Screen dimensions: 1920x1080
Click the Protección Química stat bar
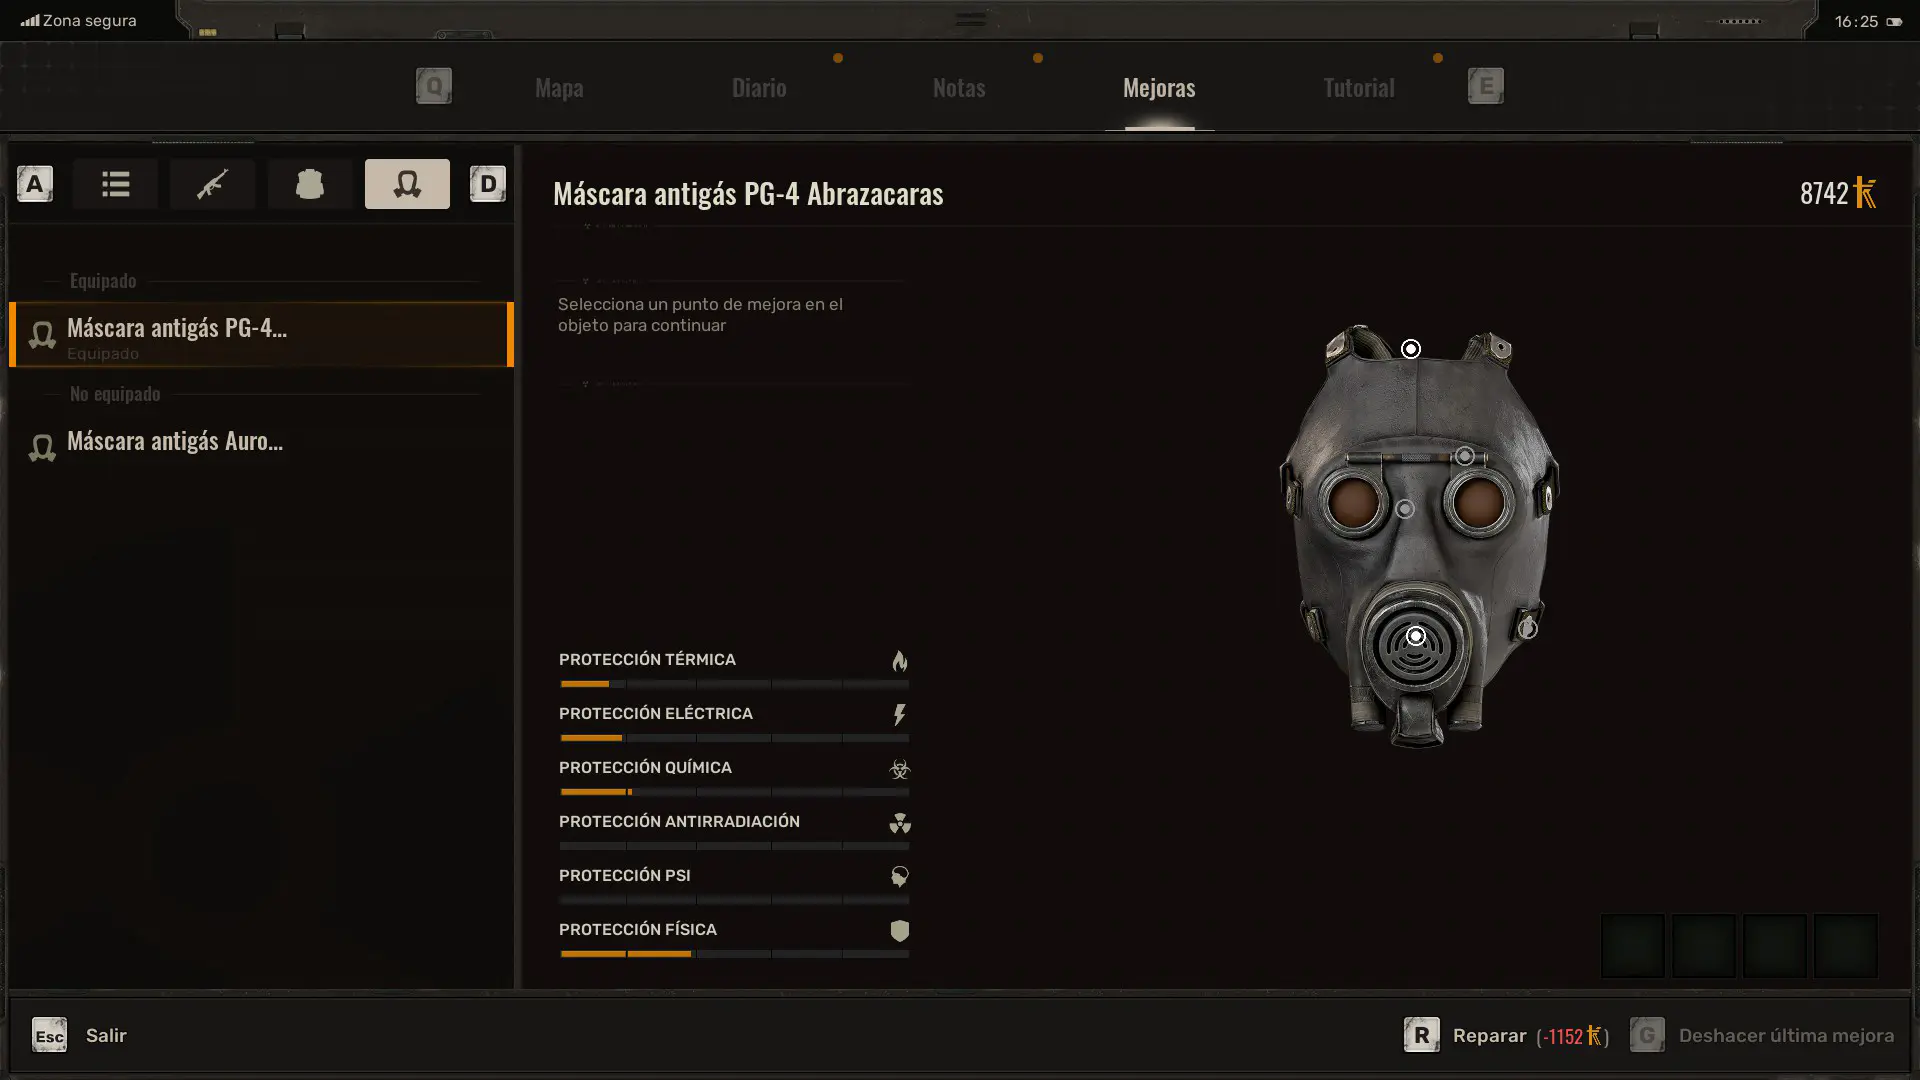pos(734,792)
